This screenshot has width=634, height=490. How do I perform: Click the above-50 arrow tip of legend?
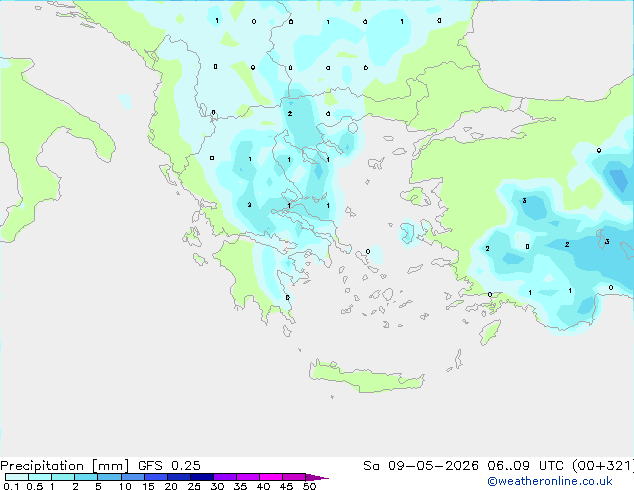(x=317, y=477)
